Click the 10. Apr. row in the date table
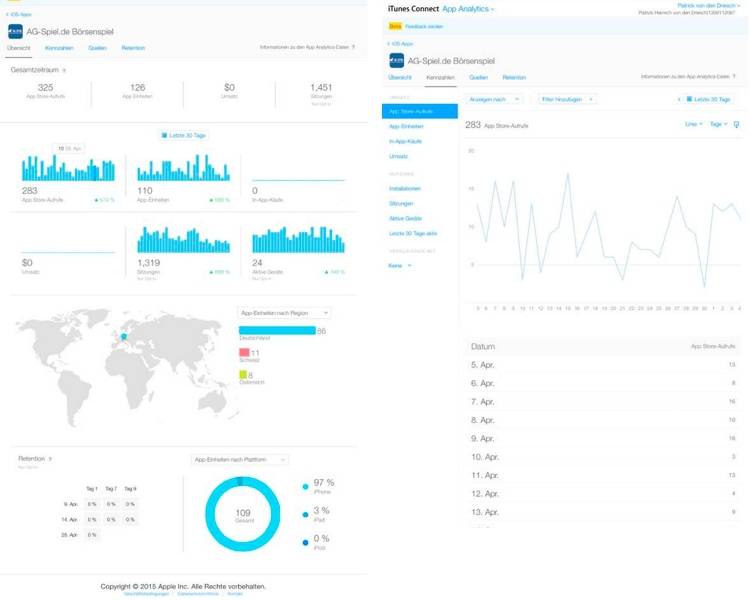The height and width of the screenshot is (601, 750). tap(603, 457)
